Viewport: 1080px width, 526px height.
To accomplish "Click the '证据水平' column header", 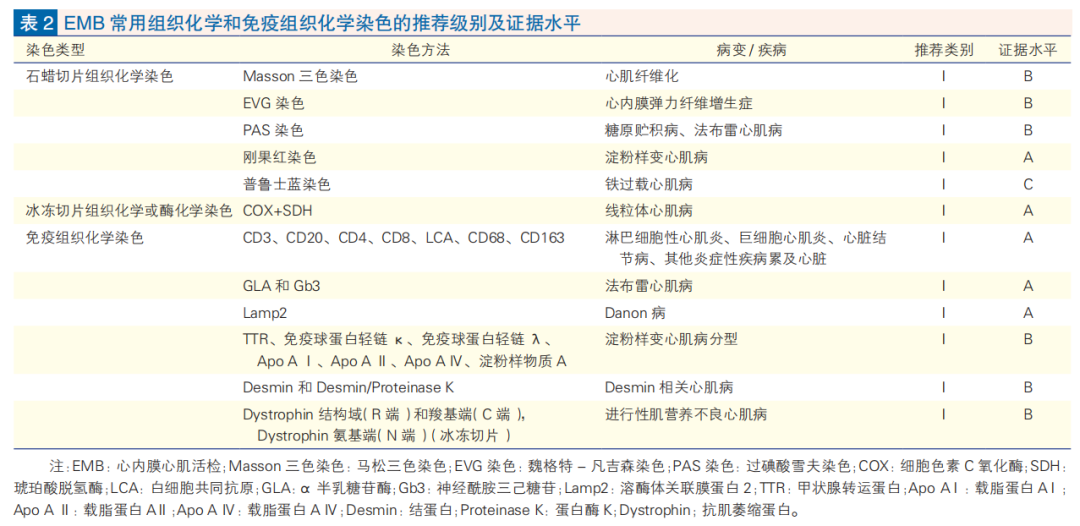I will tap(1028, 50).
